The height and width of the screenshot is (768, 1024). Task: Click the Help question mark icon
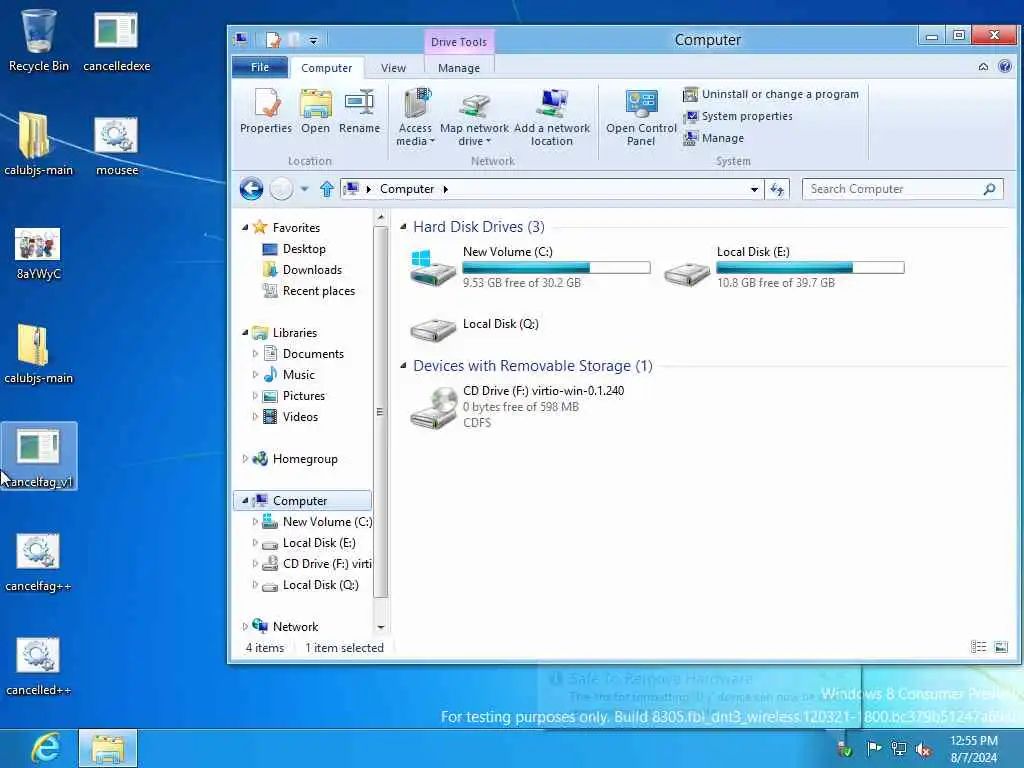(x=1005, y=66)
